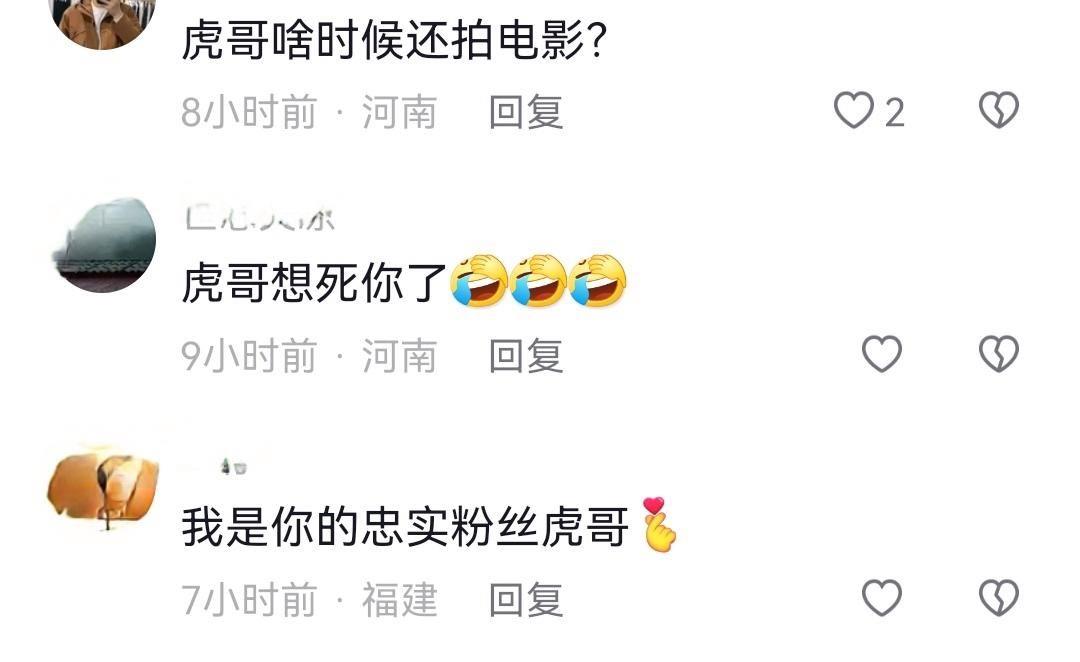
Task: Tap the laughing-crying emojis in comment
Action: [539, 280]
